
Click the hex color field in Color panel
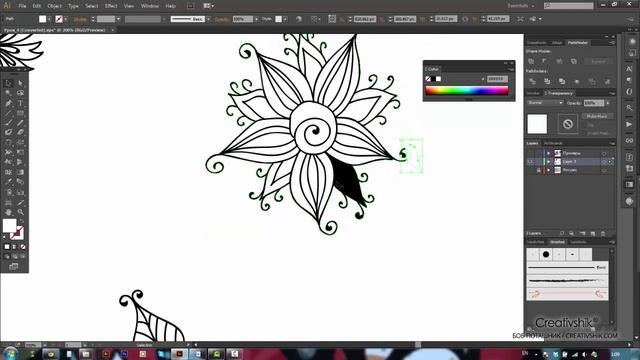click(x=497, y=79)
